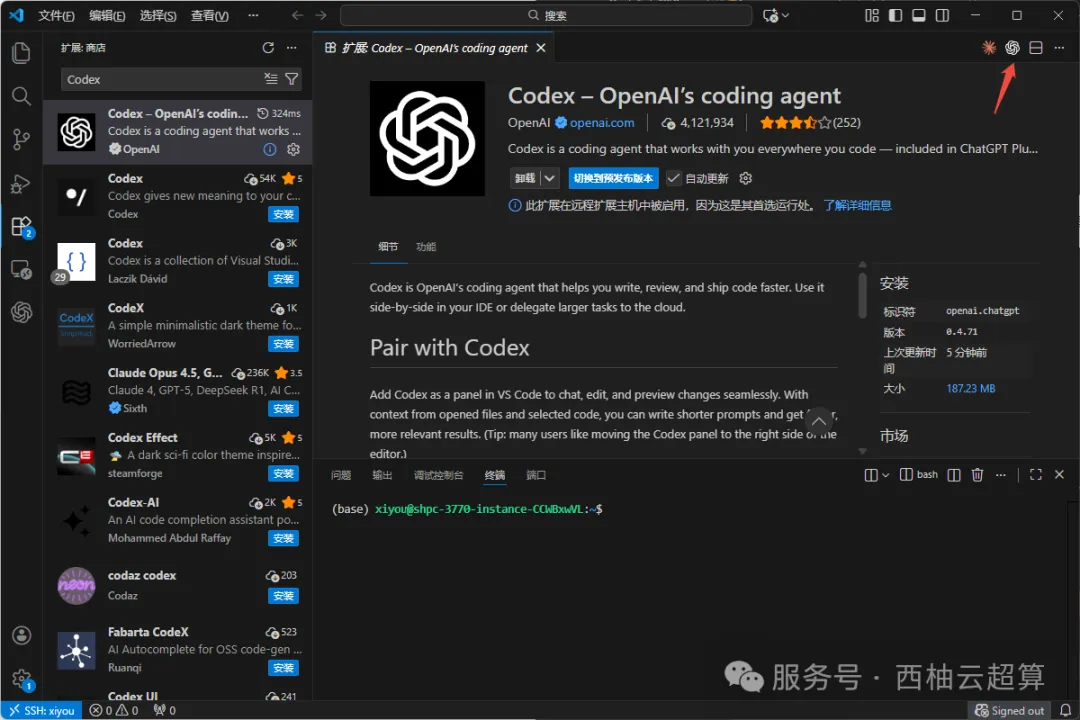
Task: Open Run and Debug view
Action: (x=21, y=183)
